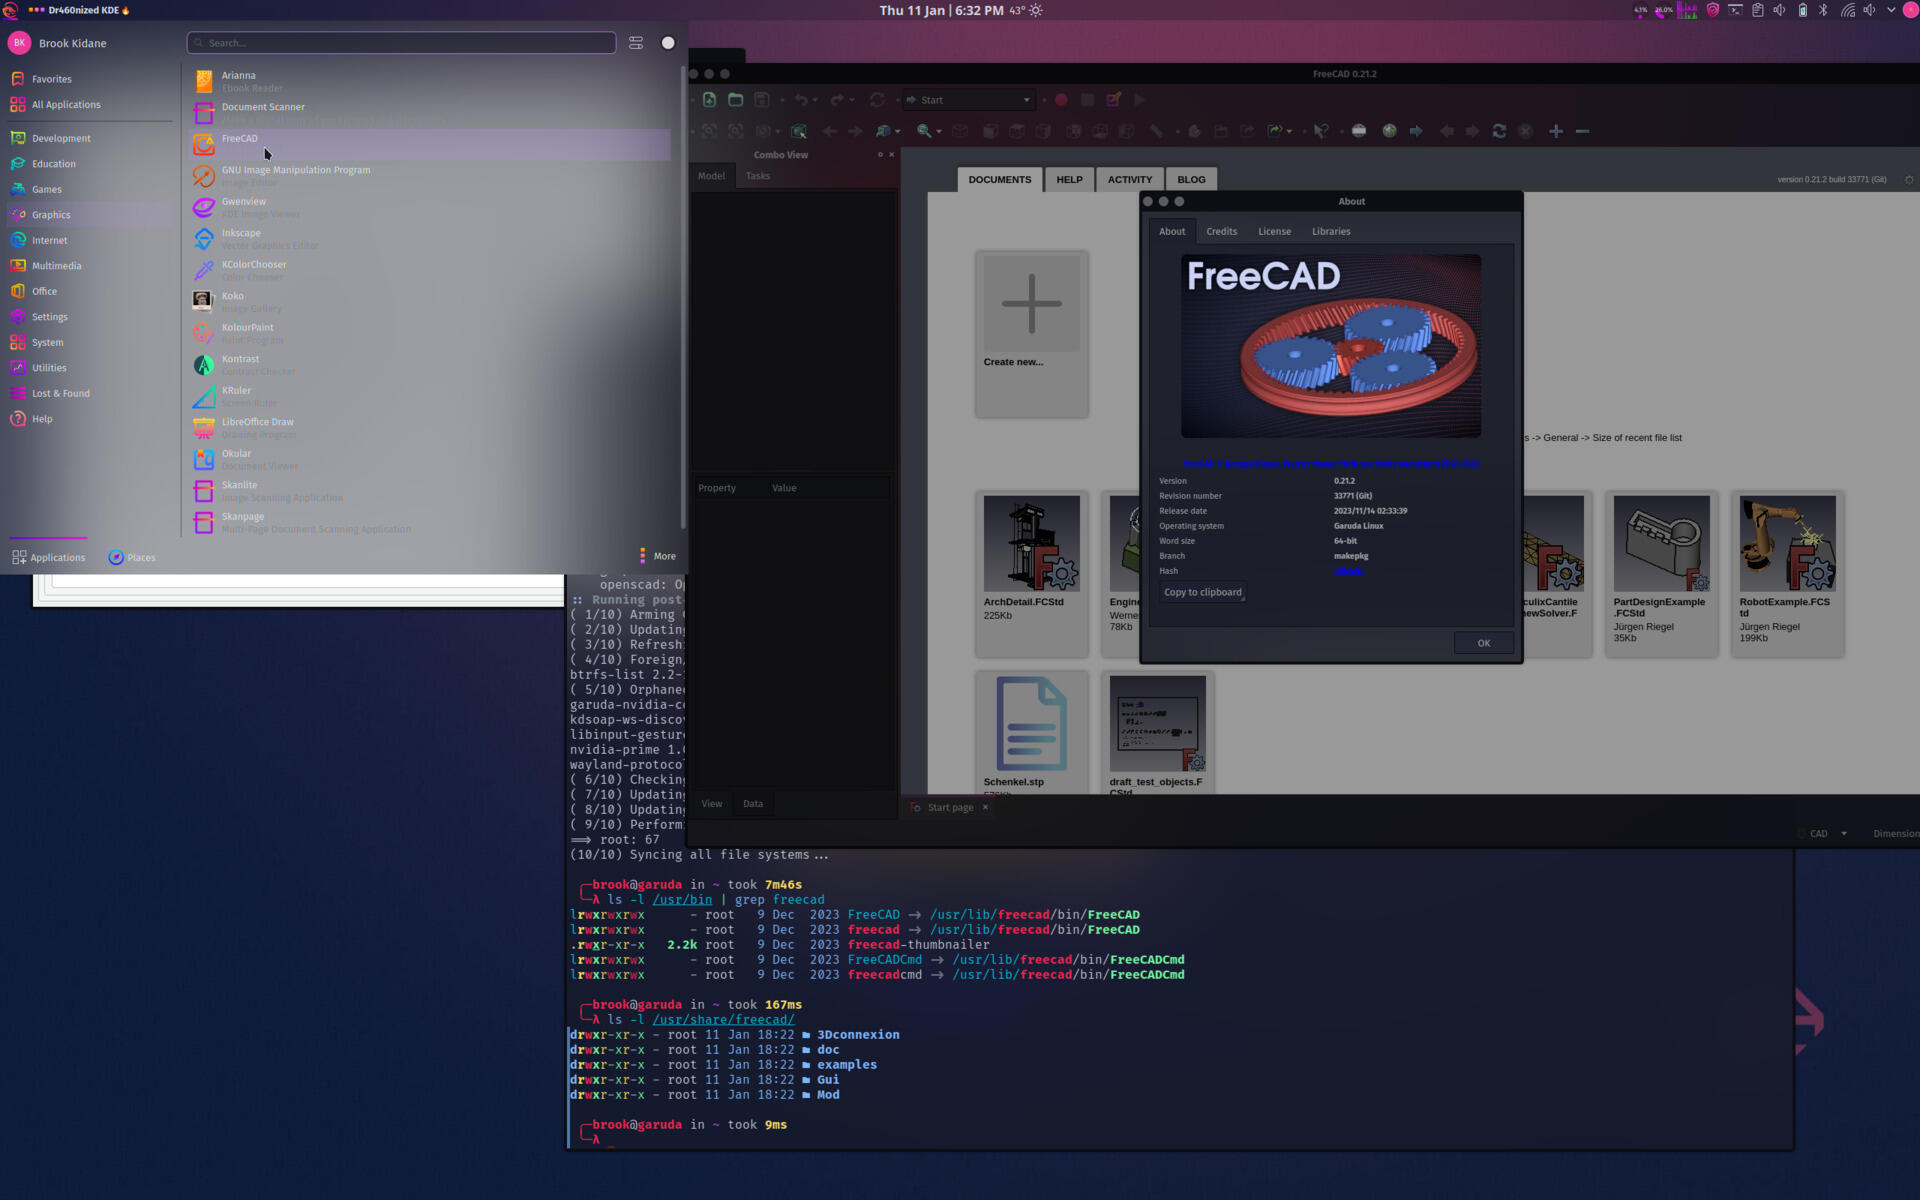Open Credits tab in About dialog
Screen dimensions: 1920x1200
[x=1221, y=232]
